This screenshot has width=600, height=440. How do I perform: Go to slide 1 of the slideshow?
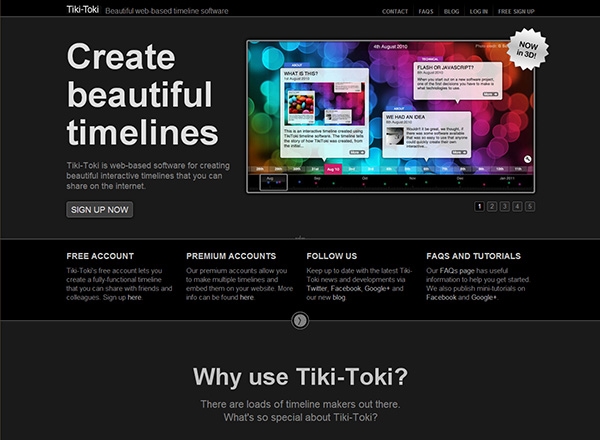[480, 206]
